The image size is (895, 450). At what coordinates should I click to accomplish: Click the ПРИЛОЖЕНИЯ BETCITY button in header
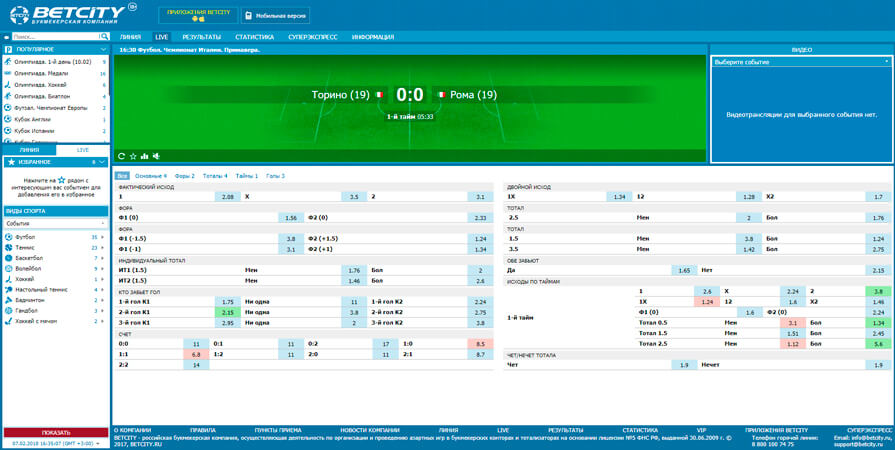pyautogui.click(x=198, y=15)
